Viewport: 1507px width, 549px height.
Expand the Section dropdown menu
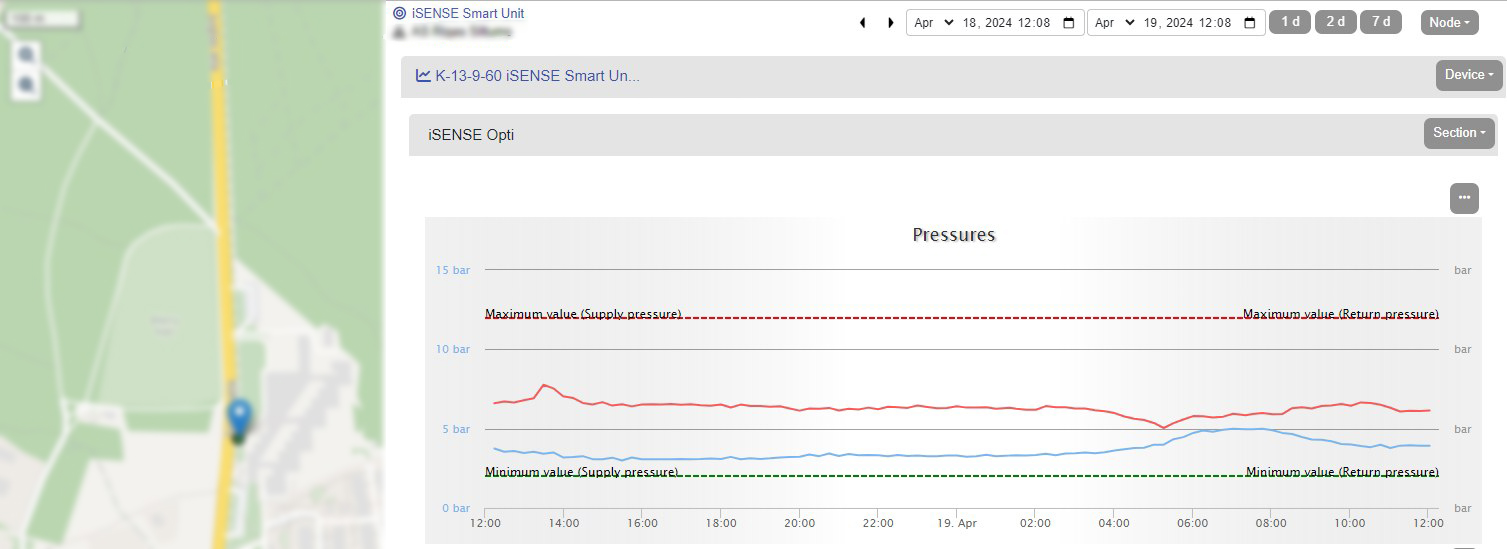point(1459,133)
